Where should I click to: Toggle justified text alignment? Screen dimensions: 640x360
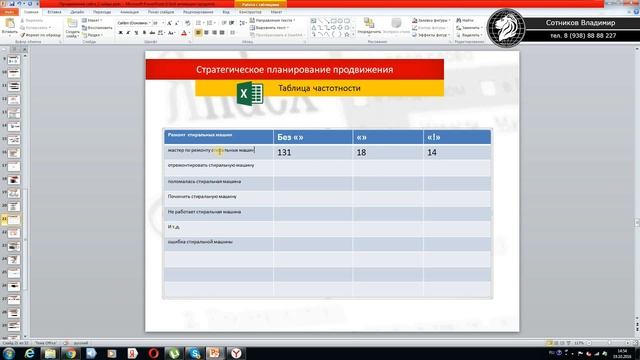[x=222, y=33]
